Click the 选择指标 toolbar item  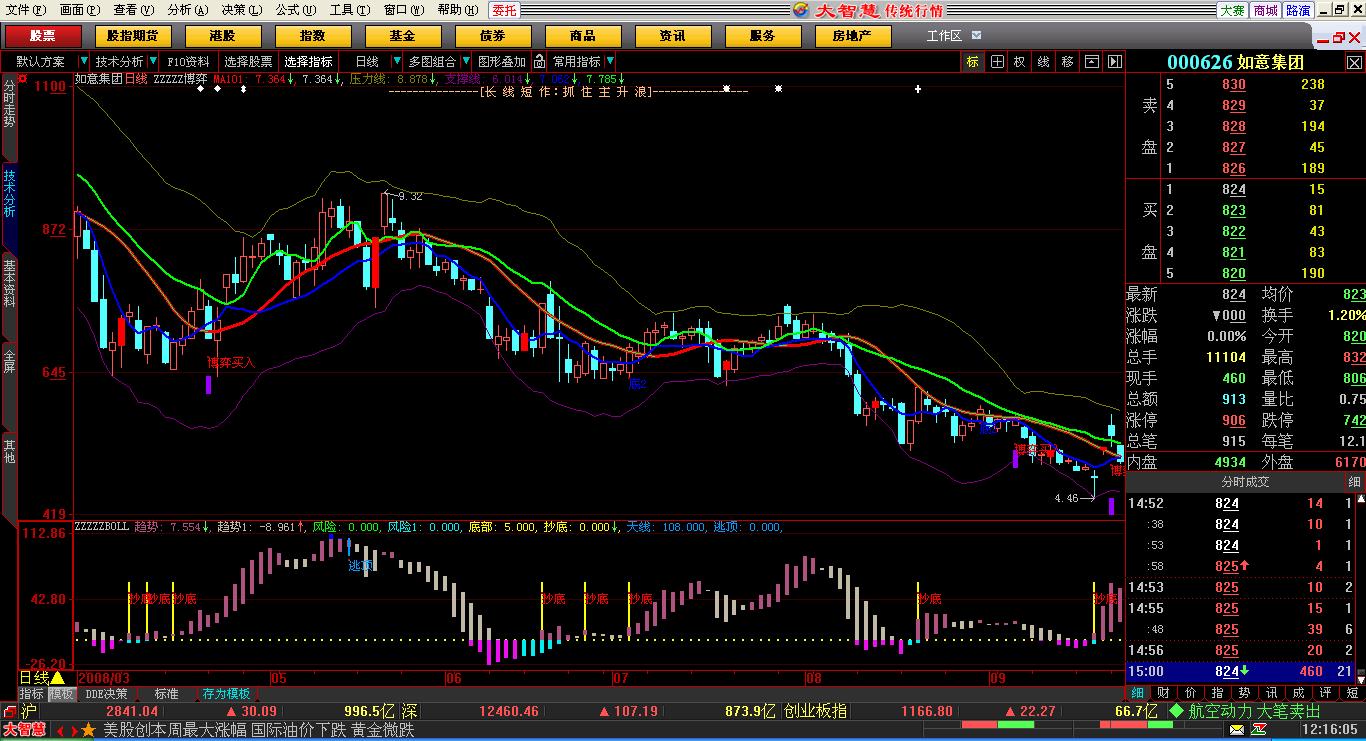pyautogui.click(x=308, y=61)
